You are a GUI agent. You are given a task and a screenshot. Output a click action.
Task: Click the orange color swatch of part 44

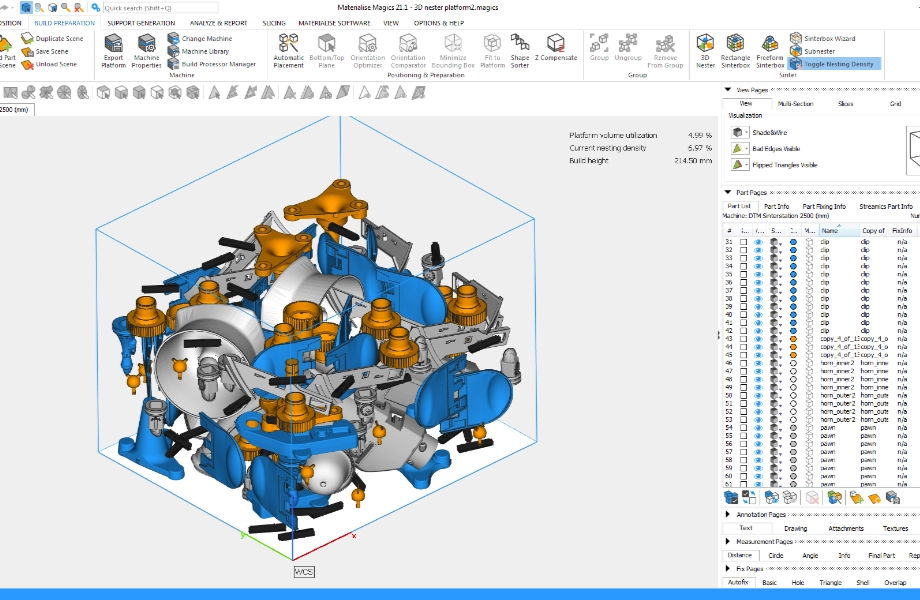click(x=793, y=347)
